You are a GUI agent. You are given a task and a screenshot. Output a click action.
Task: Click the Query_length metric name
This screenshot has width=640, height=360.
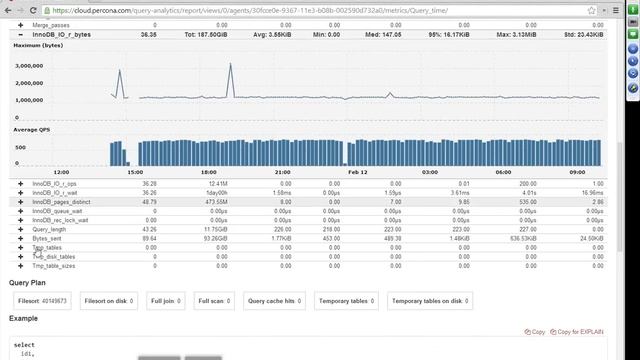point(49,229)
